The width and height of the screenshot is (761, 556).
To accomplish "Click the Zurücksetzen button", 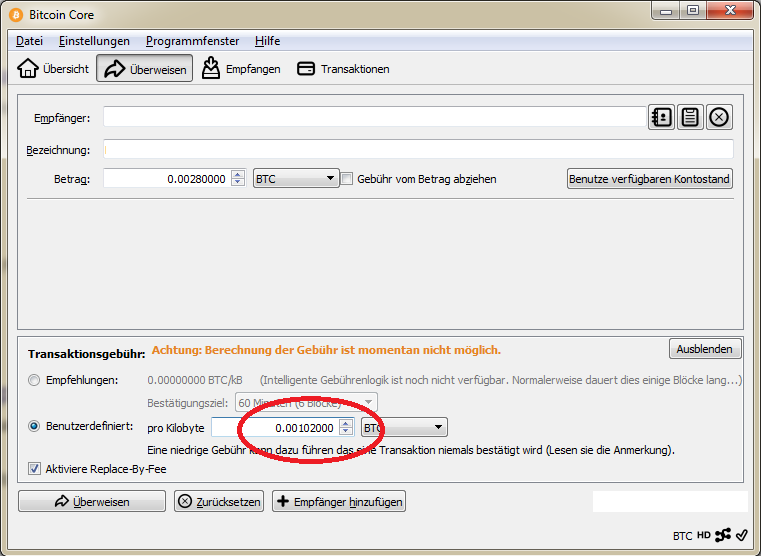I will (219, 502).
